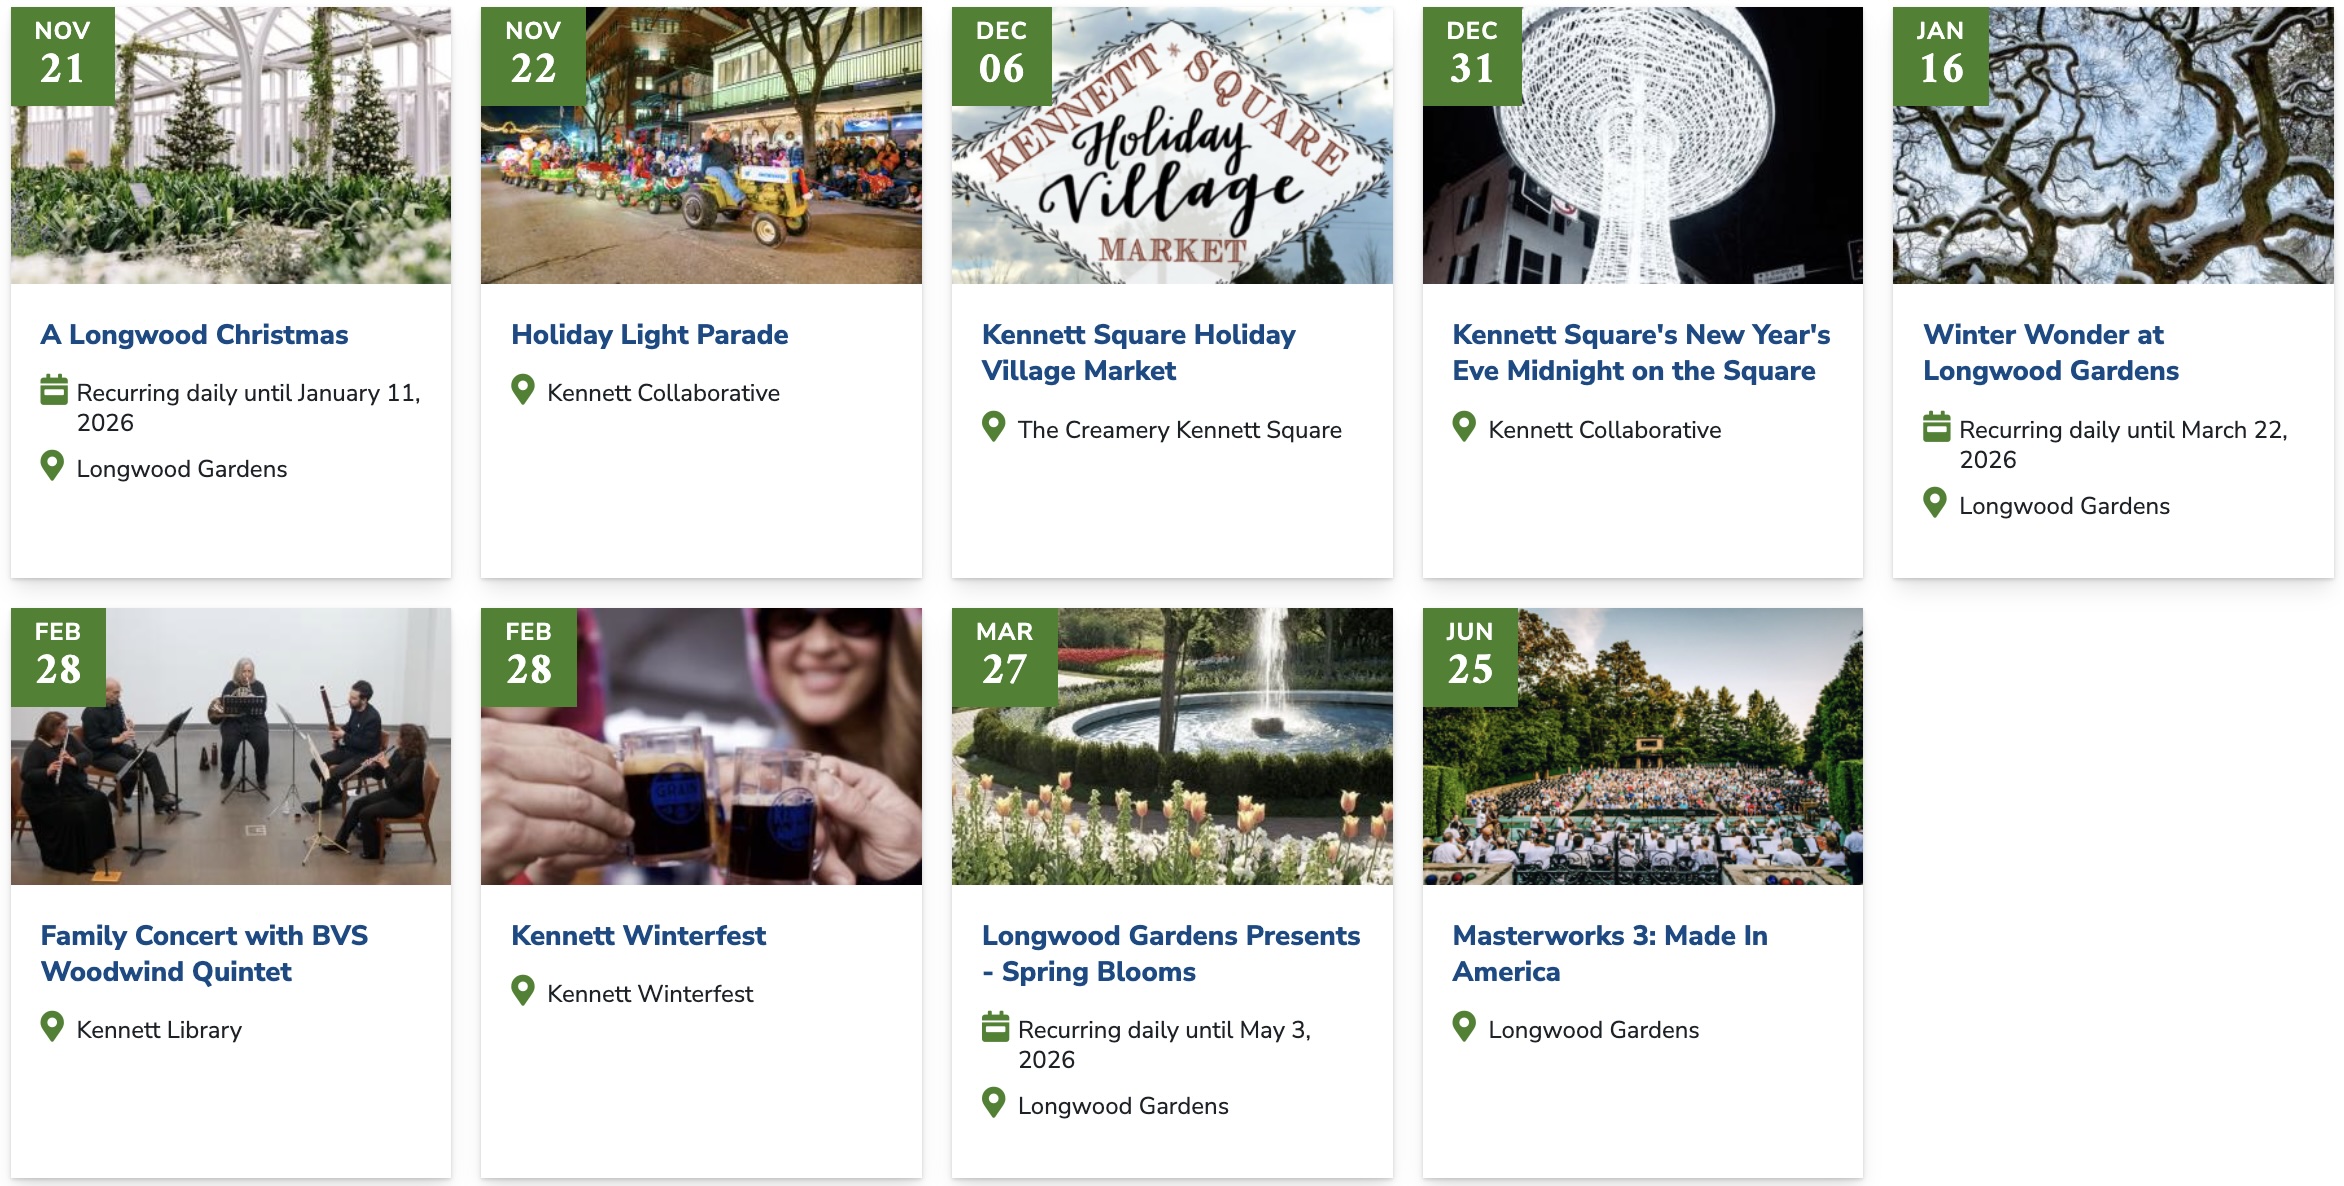Open Masterworks 3: Made In America link

coord(1609,953)
